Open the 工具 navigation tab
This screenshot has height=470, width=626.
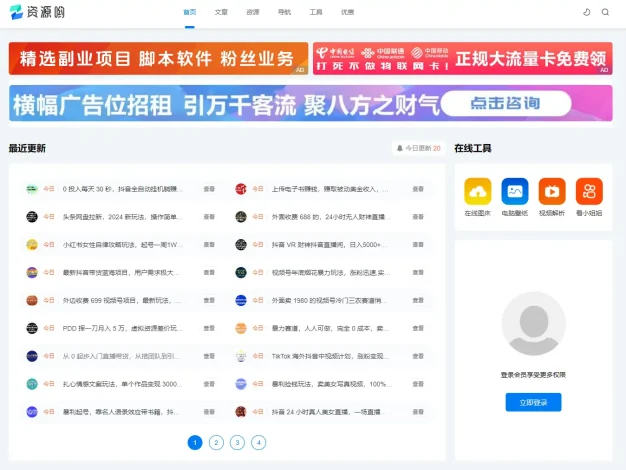pyautogui.click(x=316, y=12)
